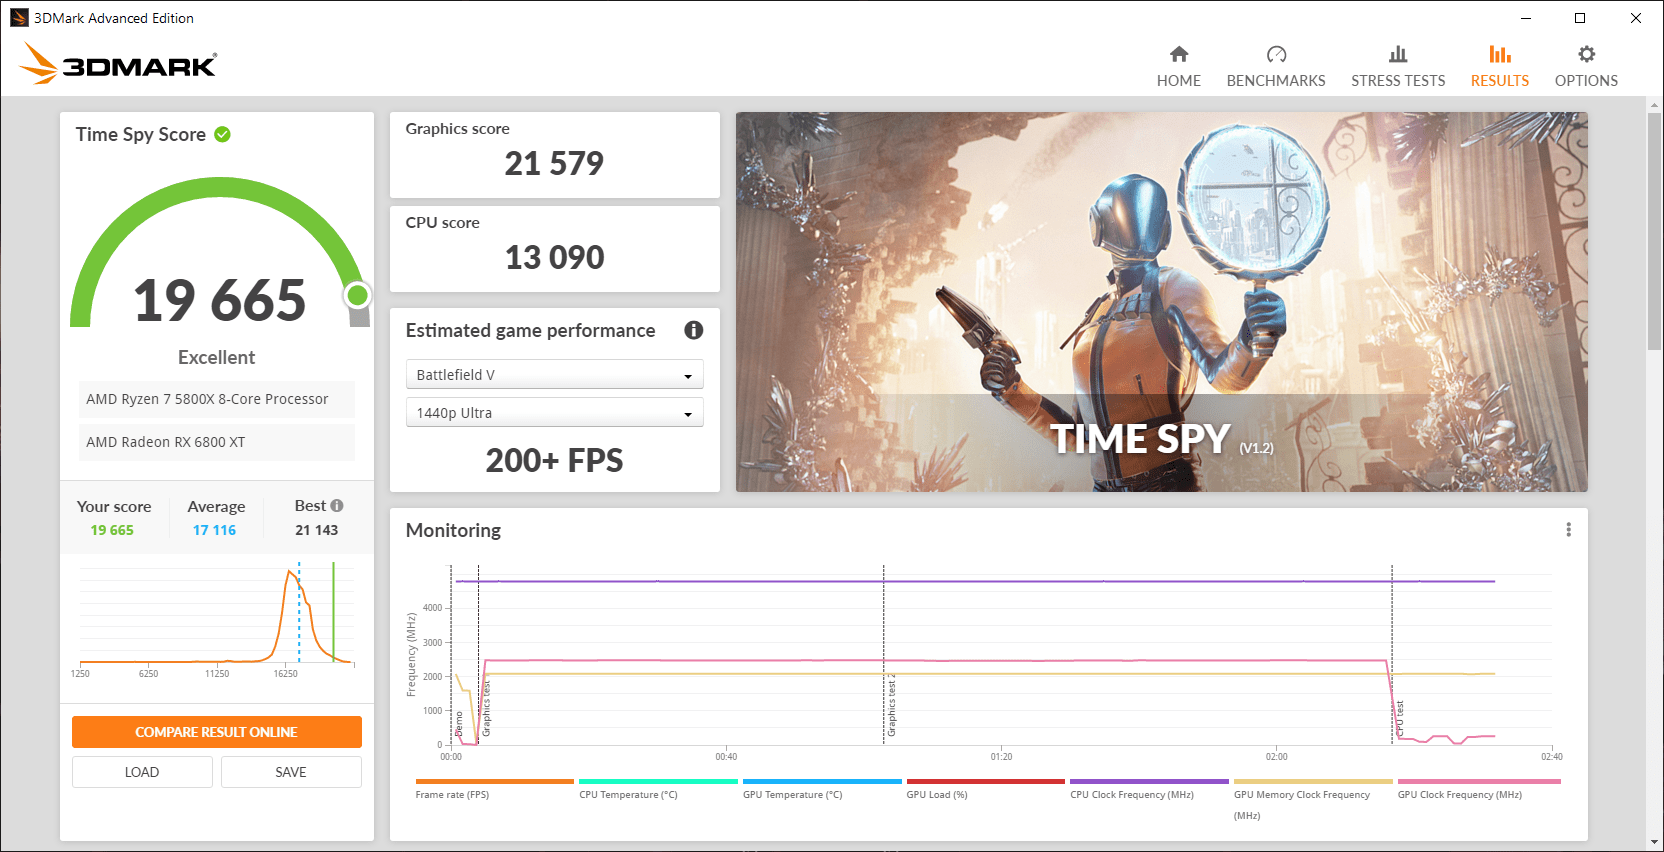Click the main score 19 665 in the gauge
The image size is (1664, 852).
tap(220, 300)
